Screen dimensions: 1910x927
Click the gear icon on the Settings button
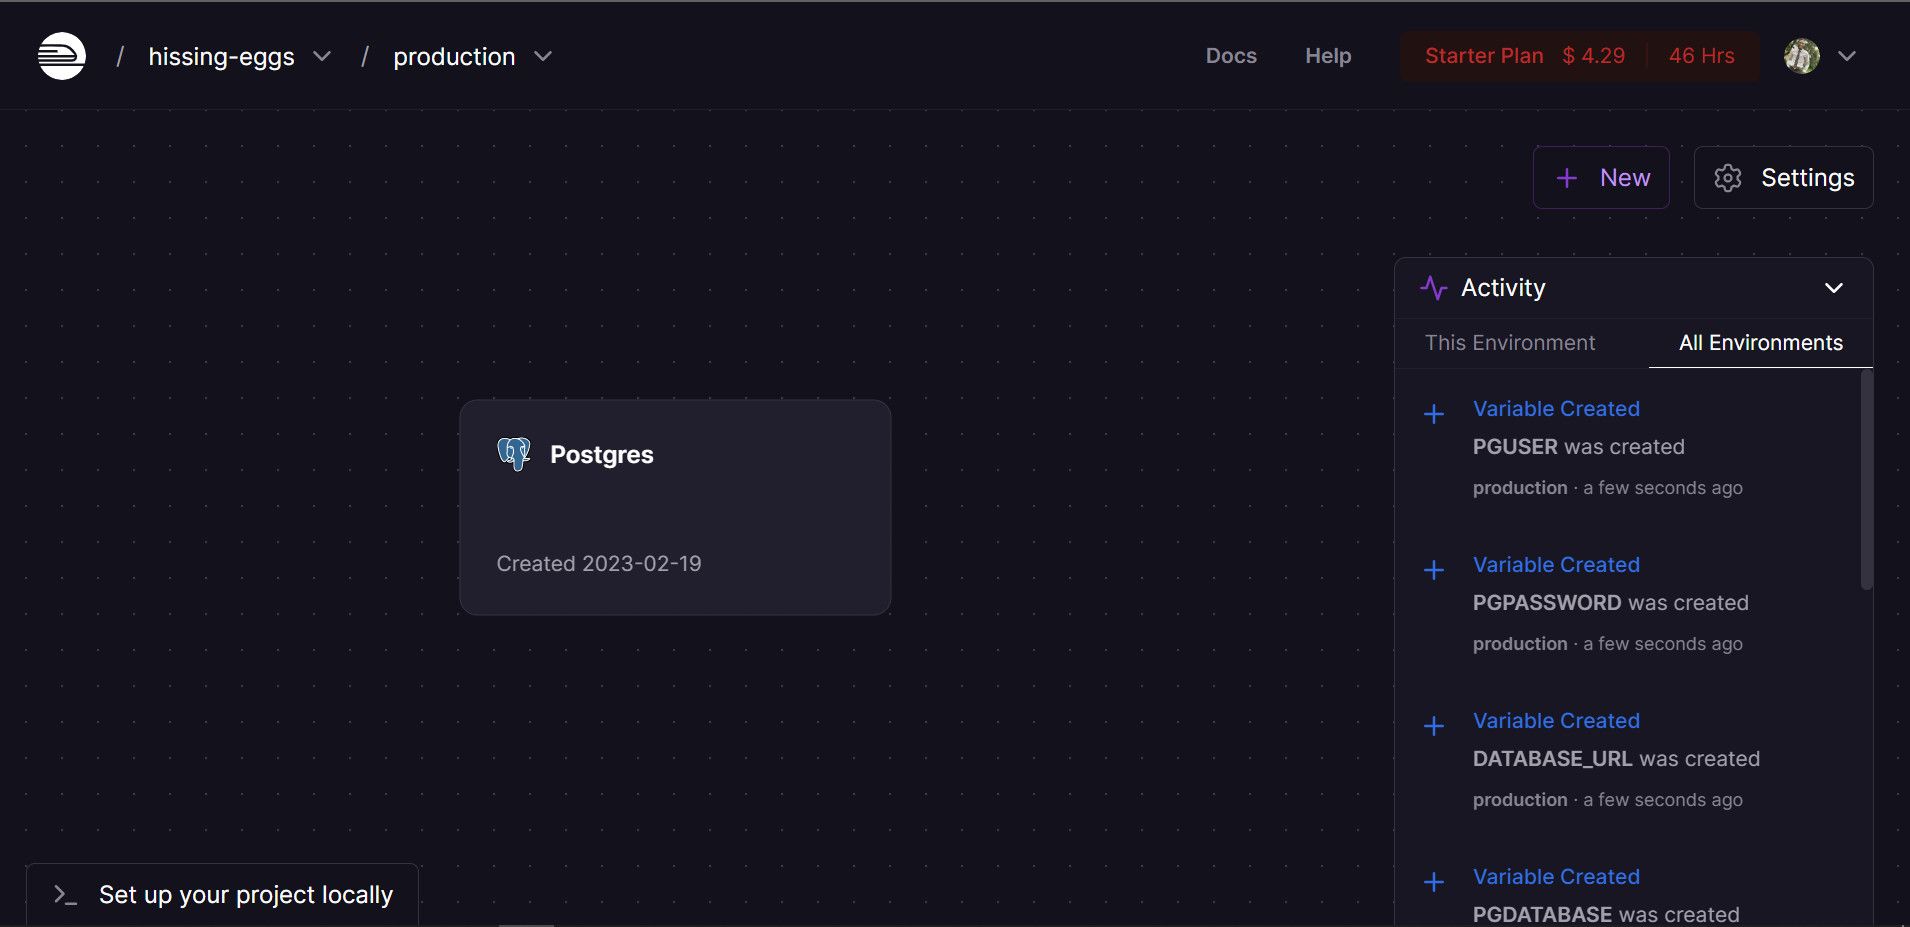(1729, 177)
